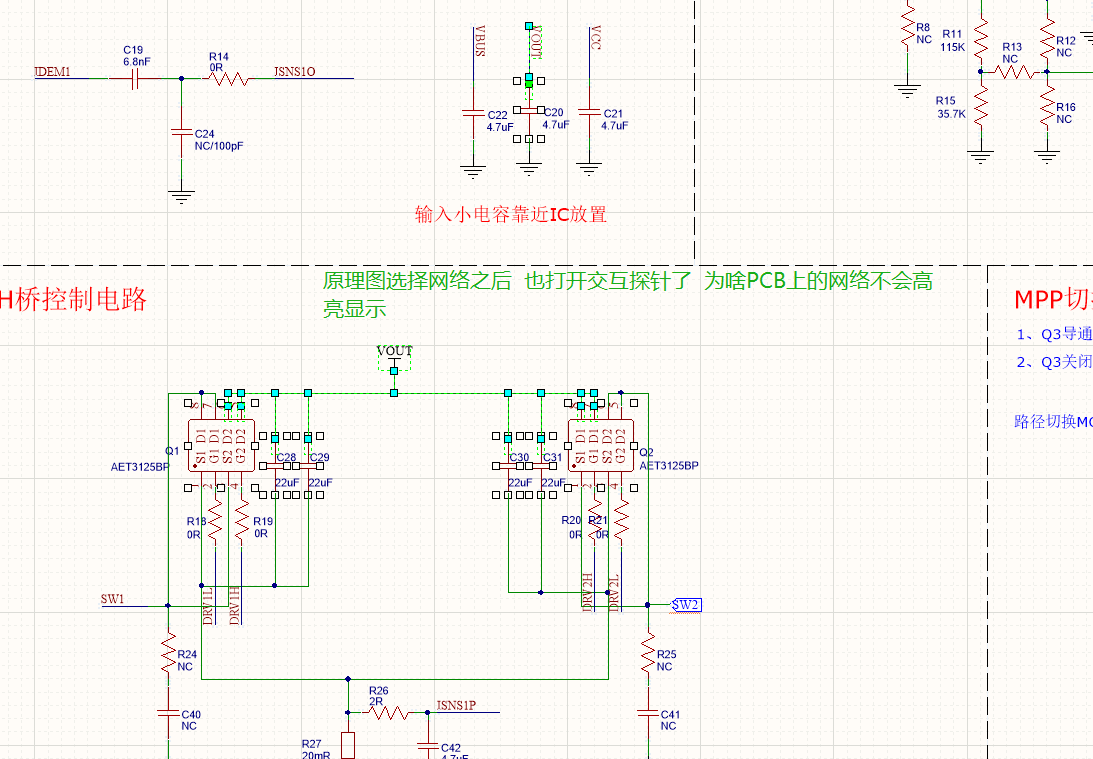Image resolution: width=1093 pixels, height=759 pixels.
Task: Click the R12 designator label
Action: click(1066, 41)
